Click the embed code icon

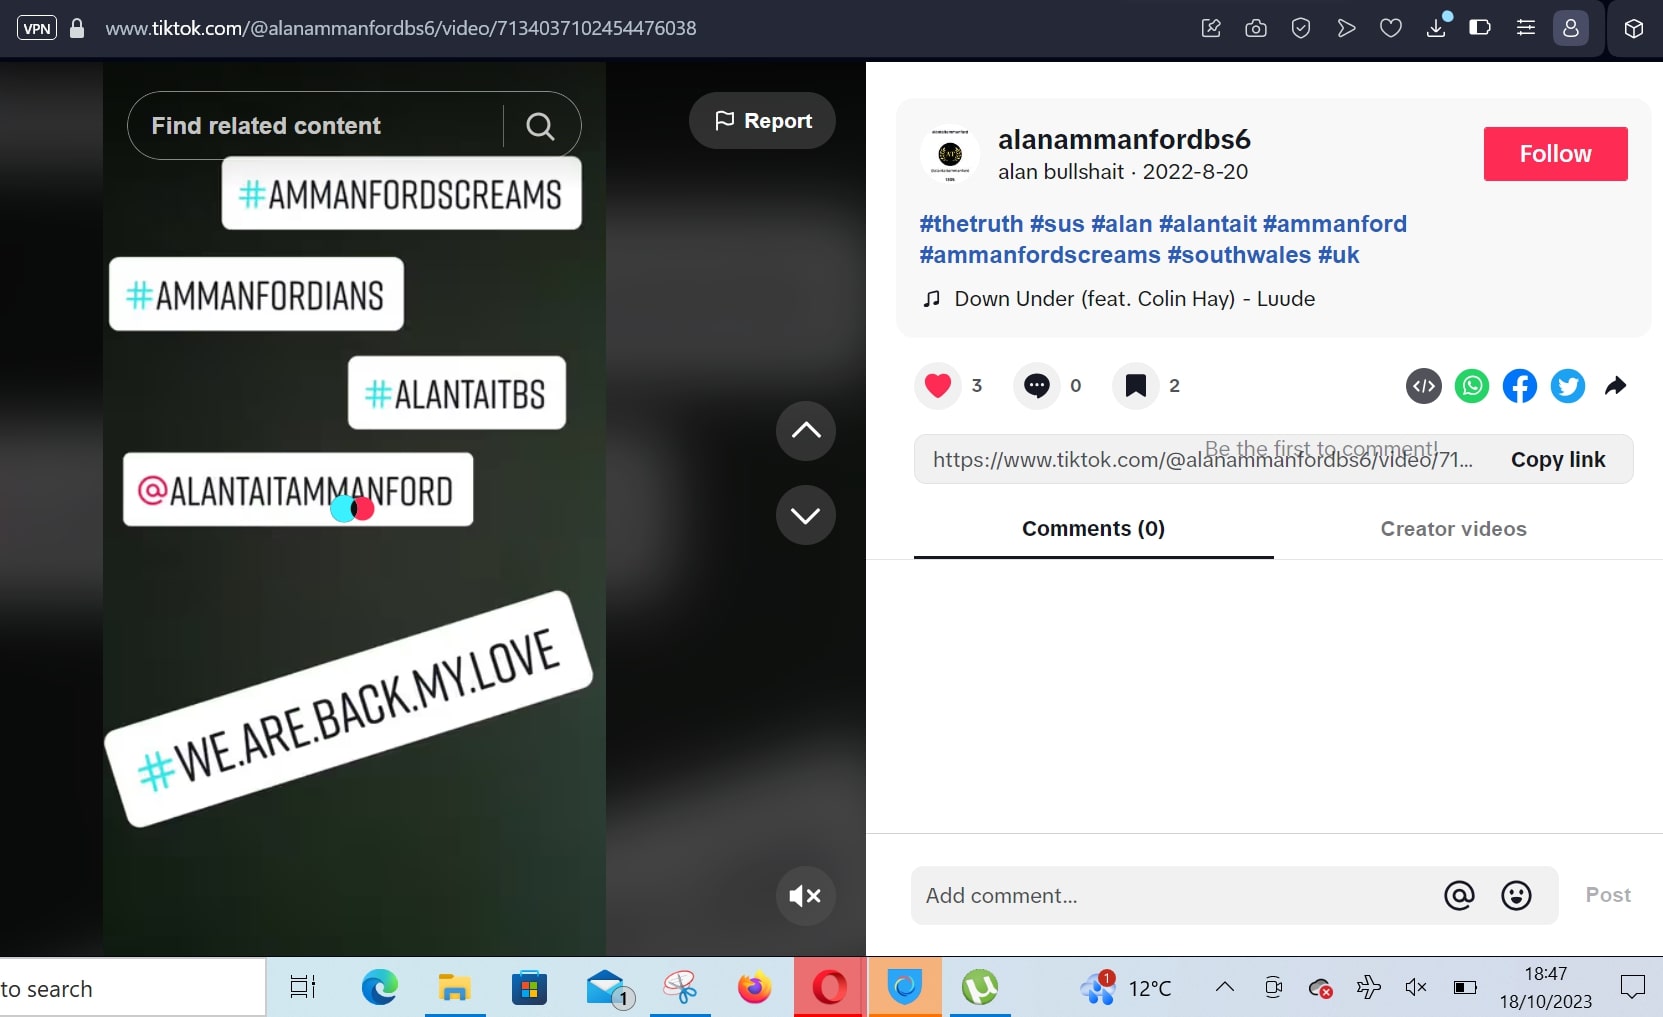[x=1423, y=386]
